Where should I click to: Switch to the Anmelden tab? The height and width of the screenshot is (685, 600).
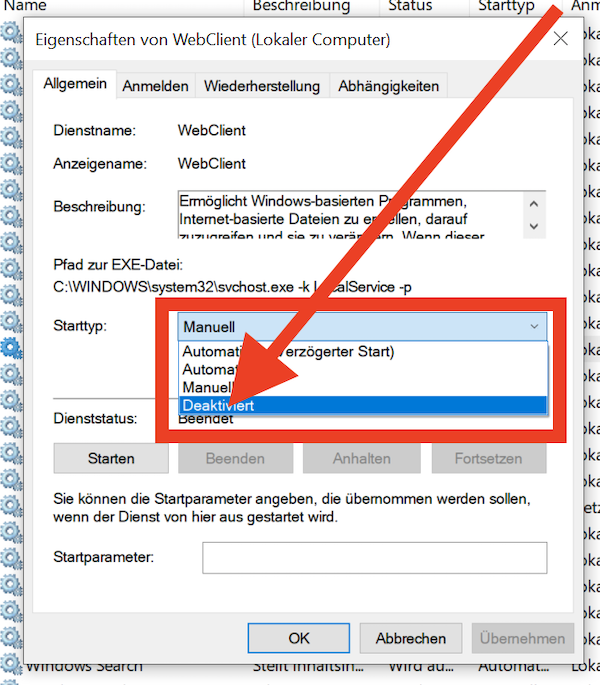(155, 86)
